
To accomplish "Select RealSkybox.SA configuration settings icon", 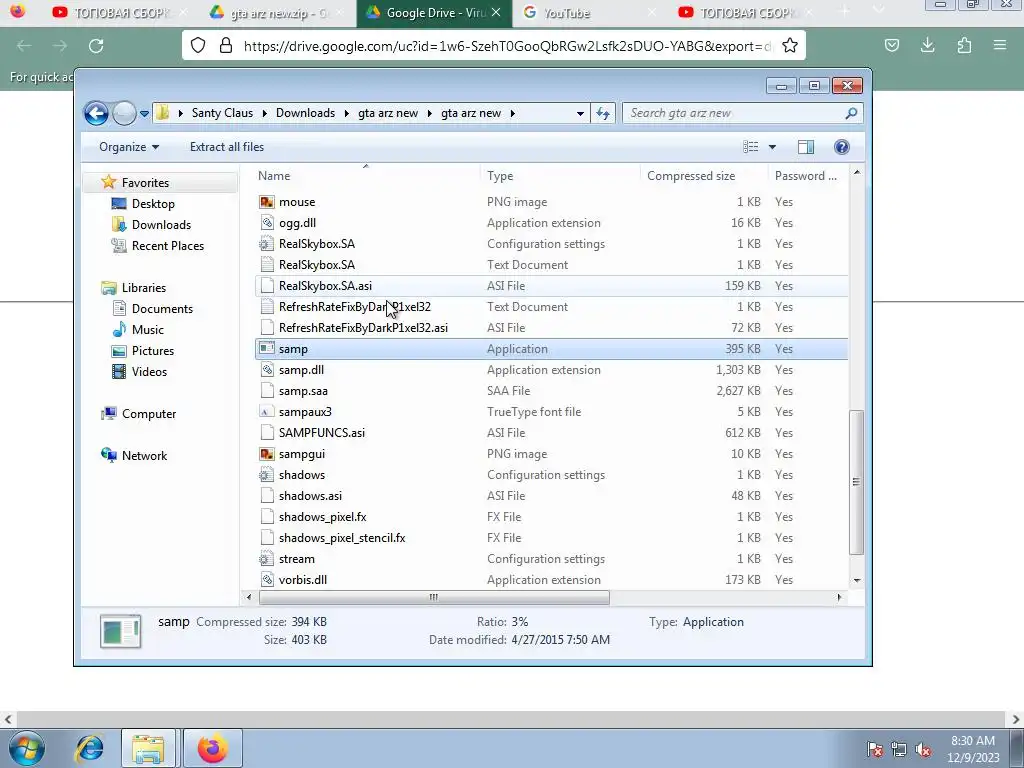I will pos(266,244).
